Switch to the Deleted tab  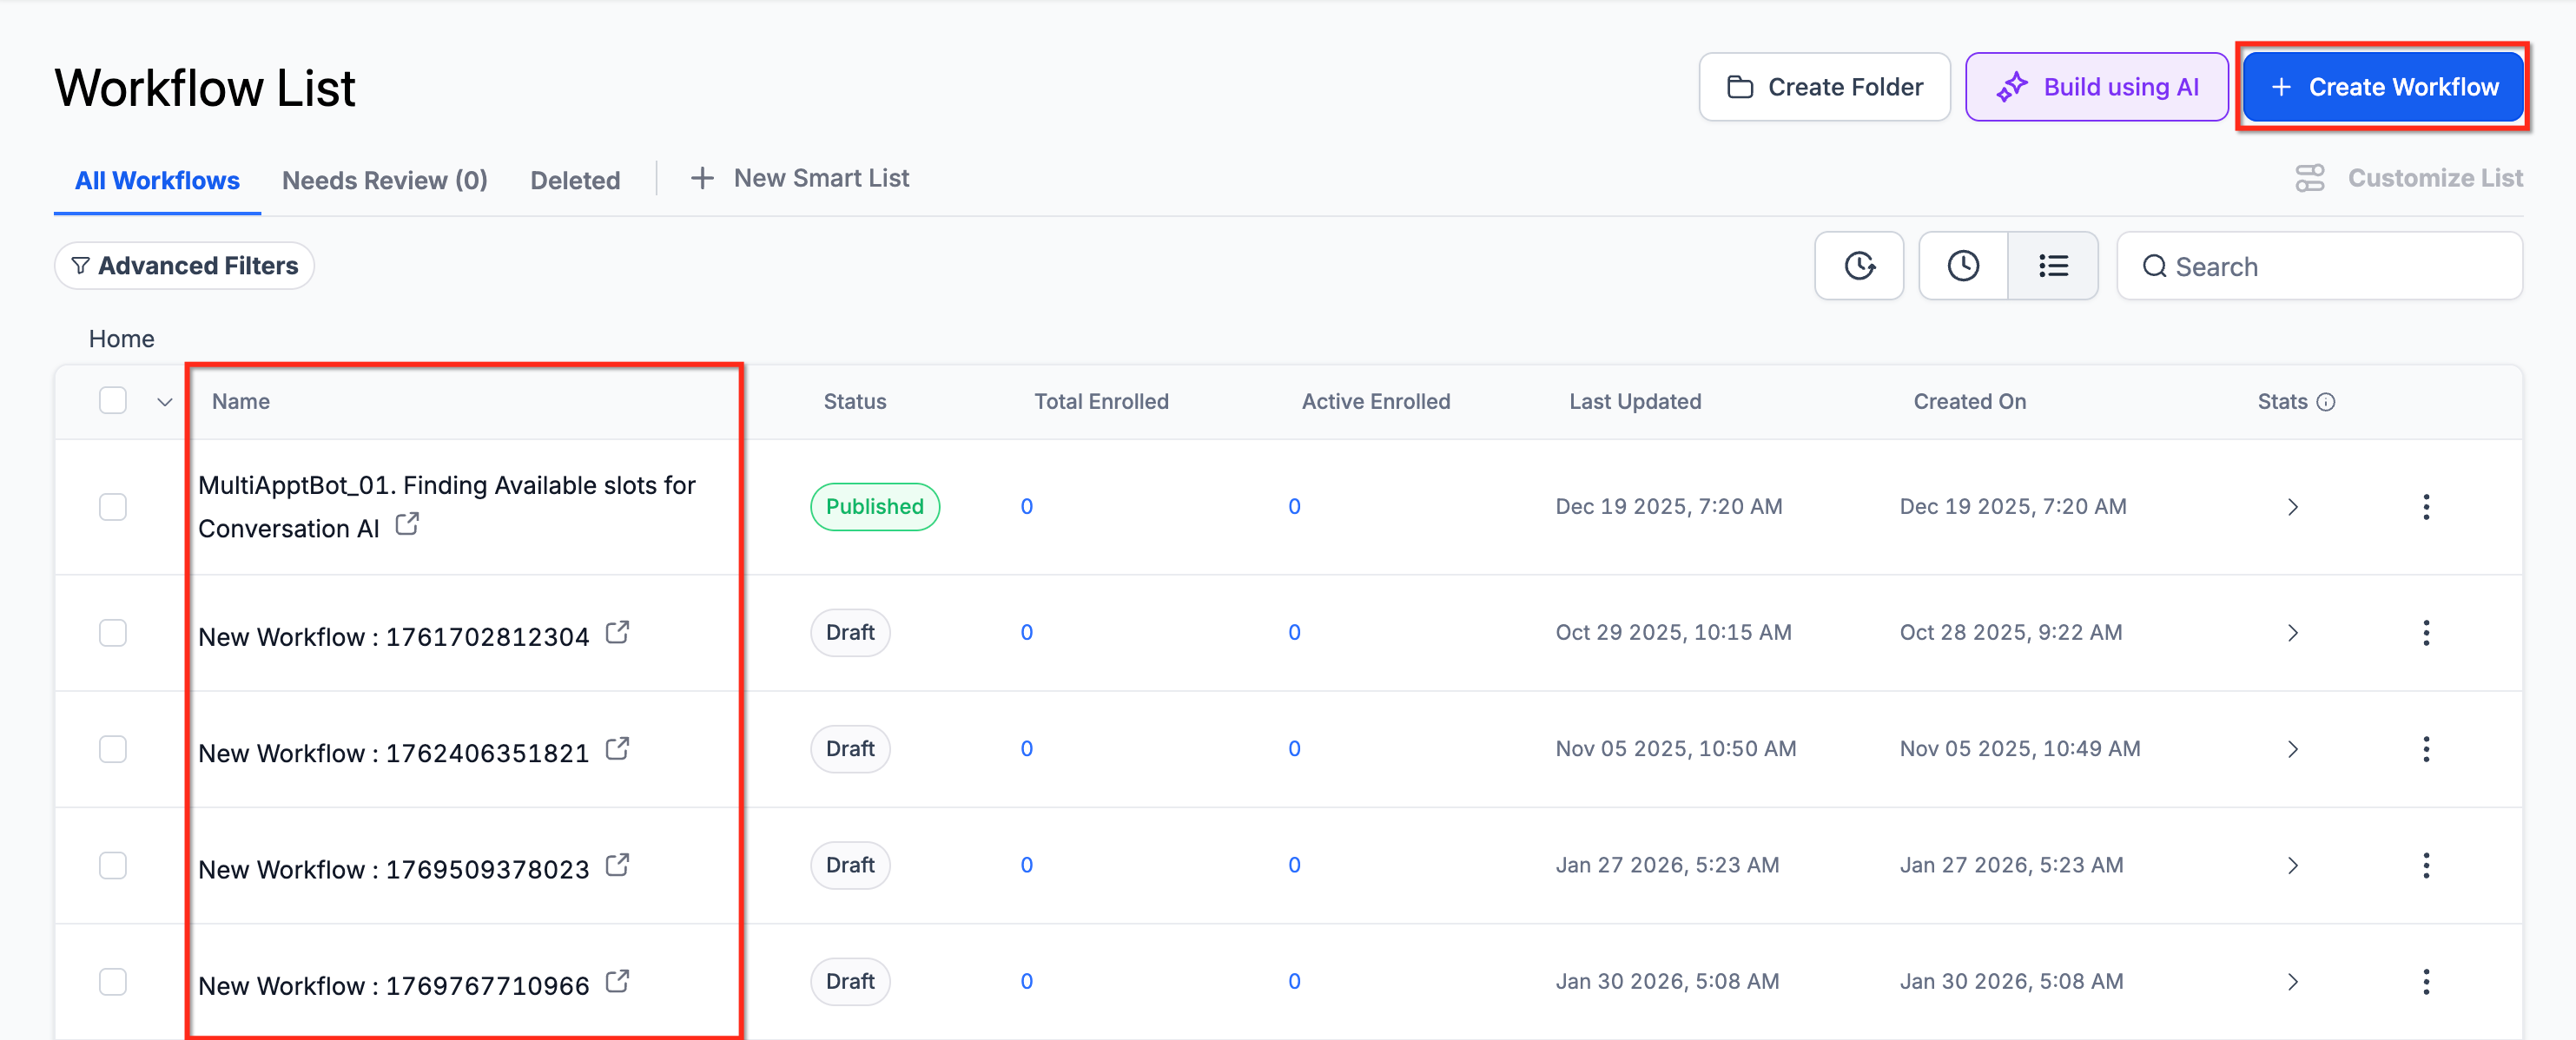click(575, 180)
